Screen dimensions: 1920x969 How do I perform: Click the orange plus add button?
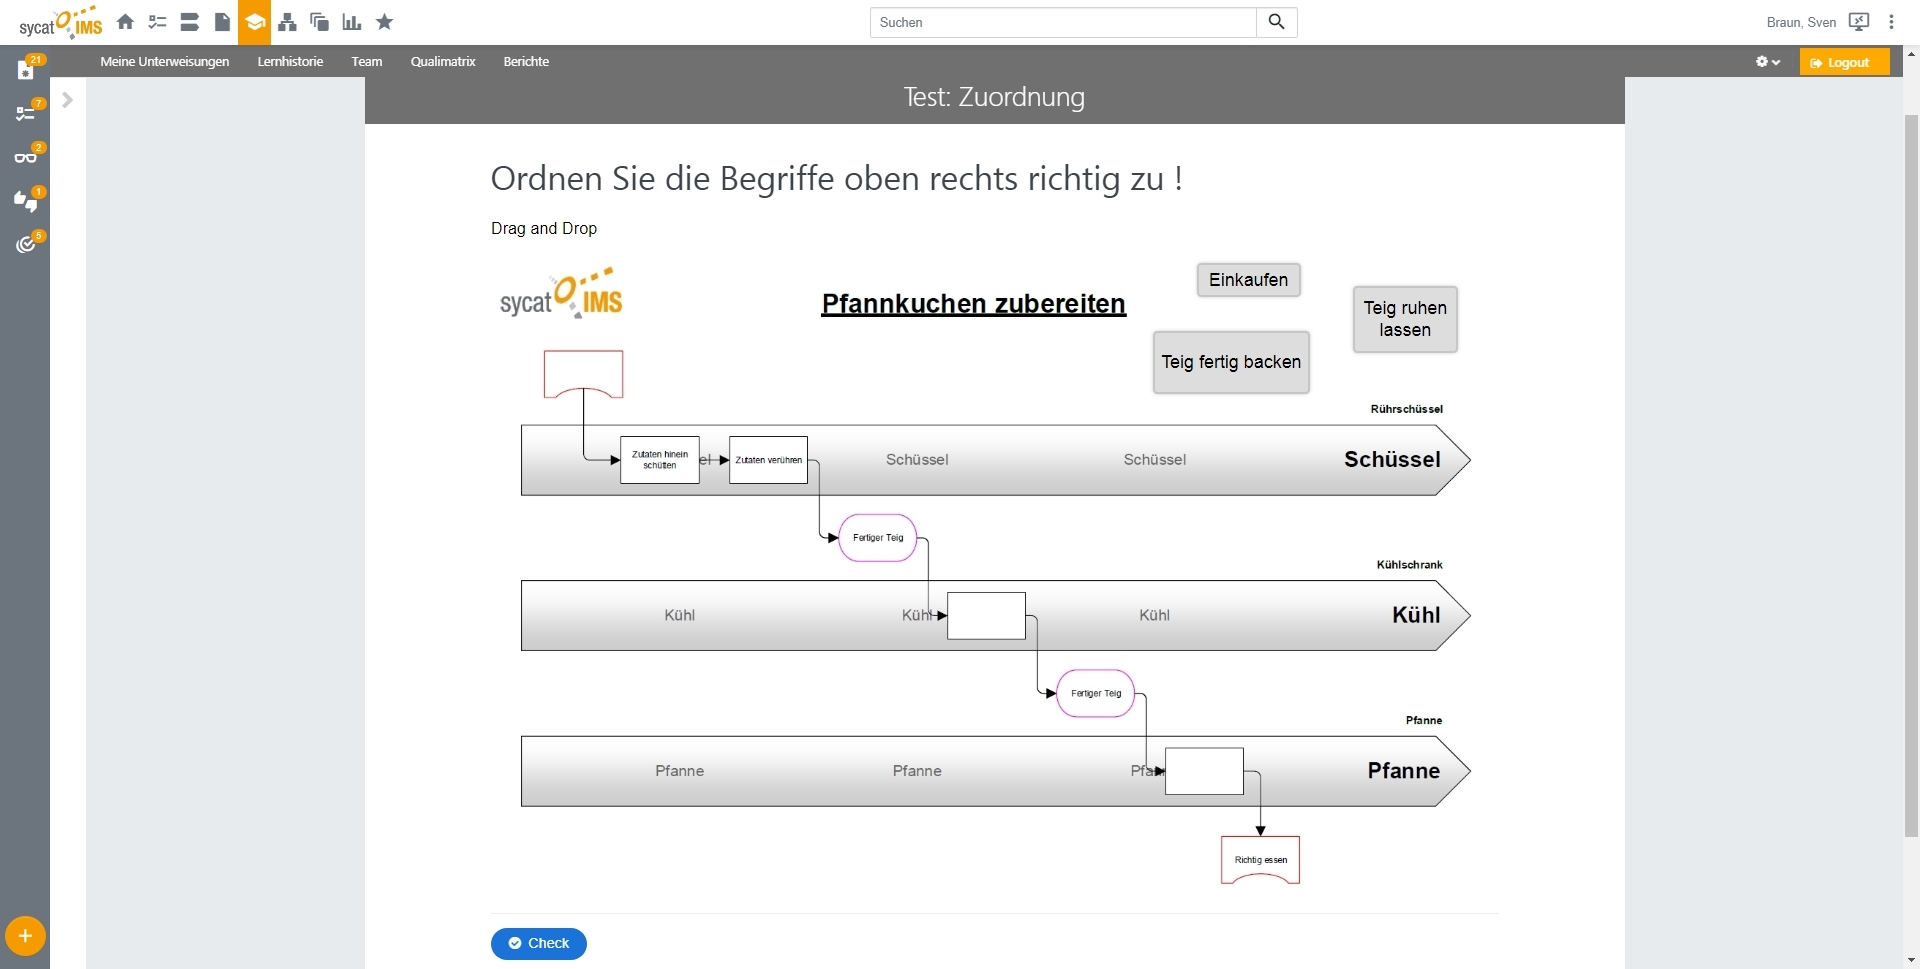click(x=25, y=937)
